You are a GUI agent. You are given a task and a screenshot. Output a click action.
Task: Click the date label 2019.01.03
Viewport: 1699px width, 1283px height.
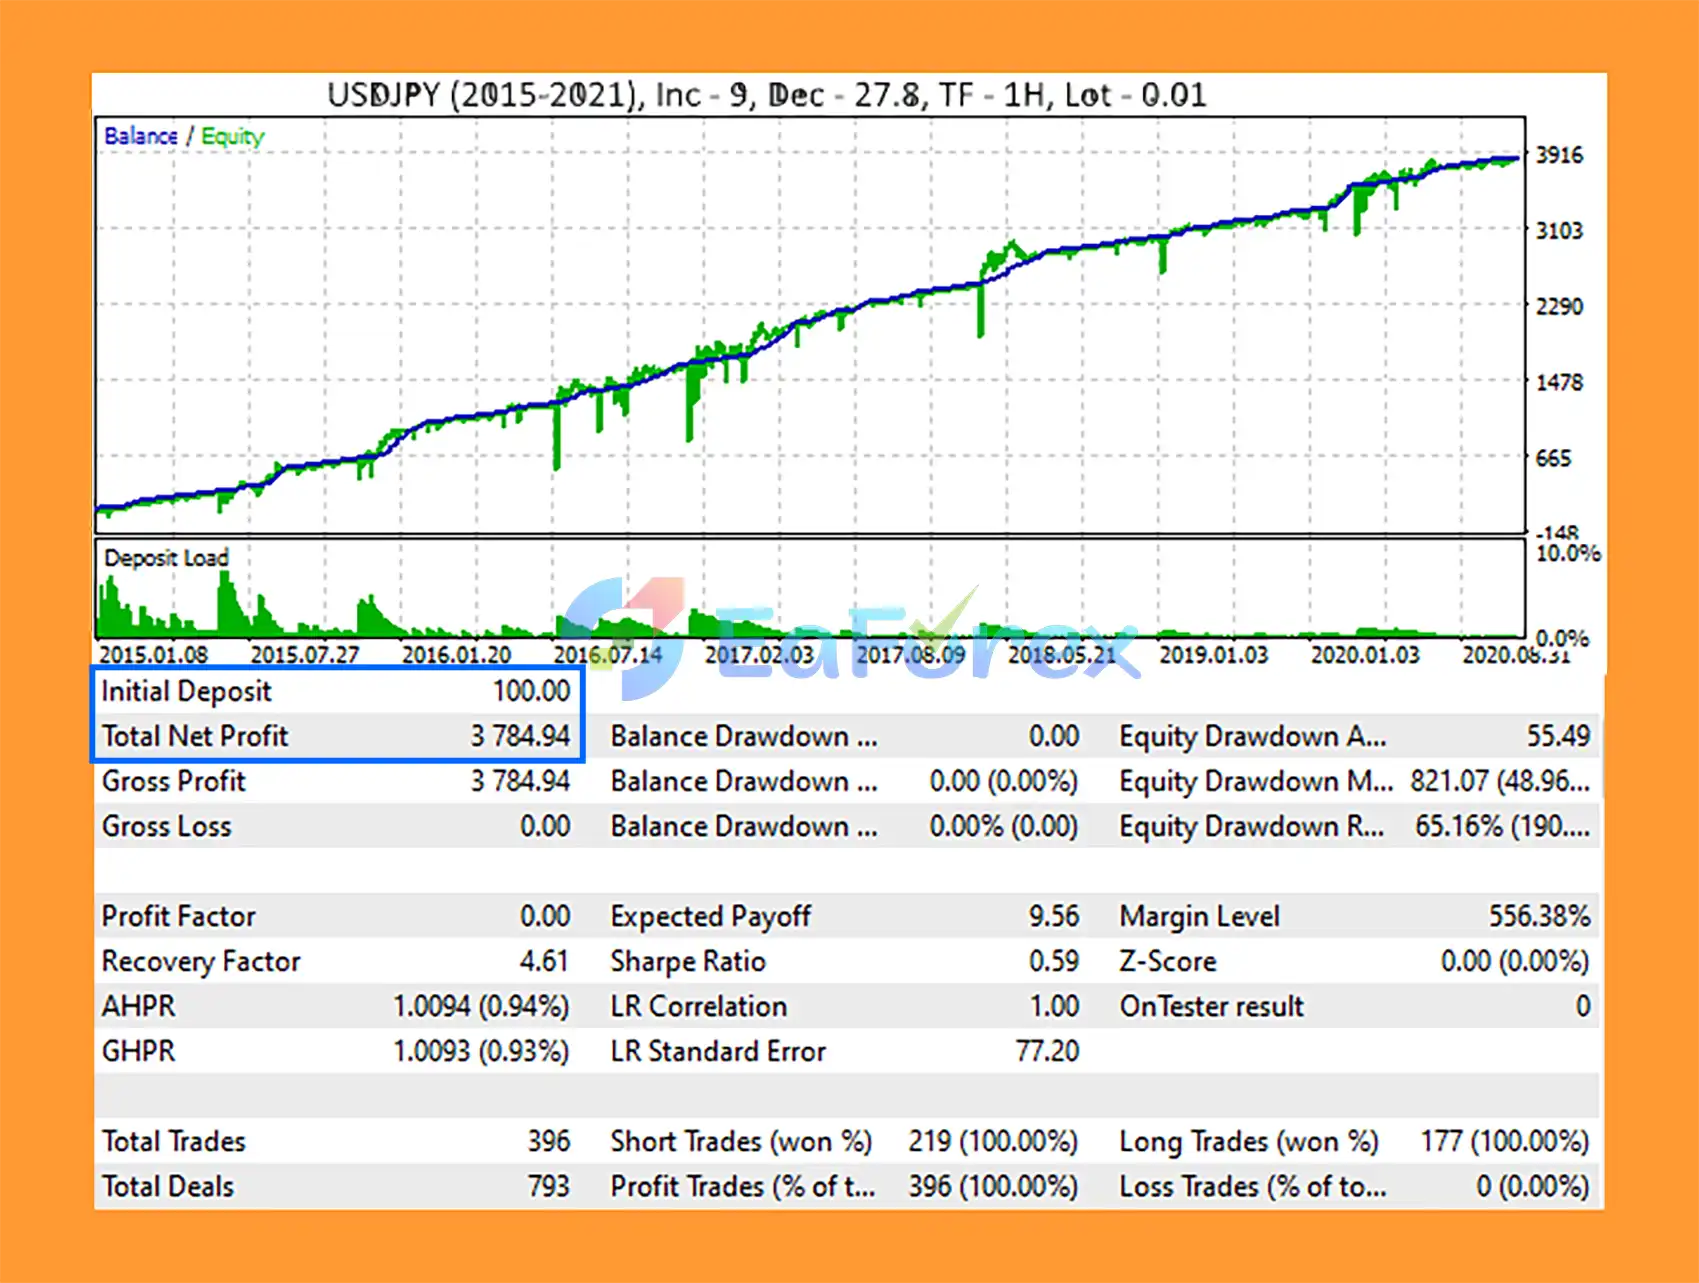pyautogui.click(x=1213, y=655)
